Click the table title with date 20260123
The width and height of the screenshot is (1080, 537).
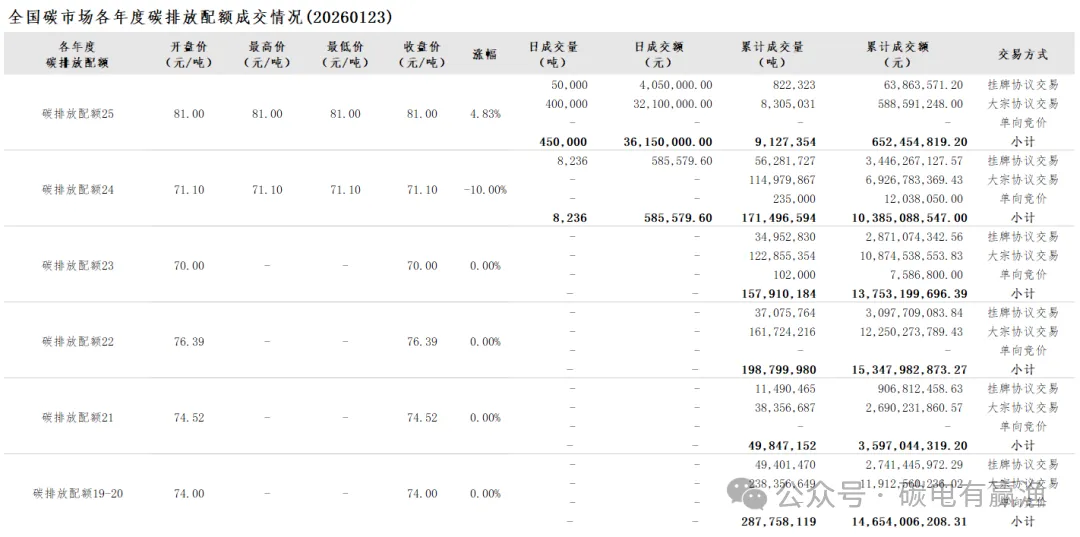coord(199,17)
